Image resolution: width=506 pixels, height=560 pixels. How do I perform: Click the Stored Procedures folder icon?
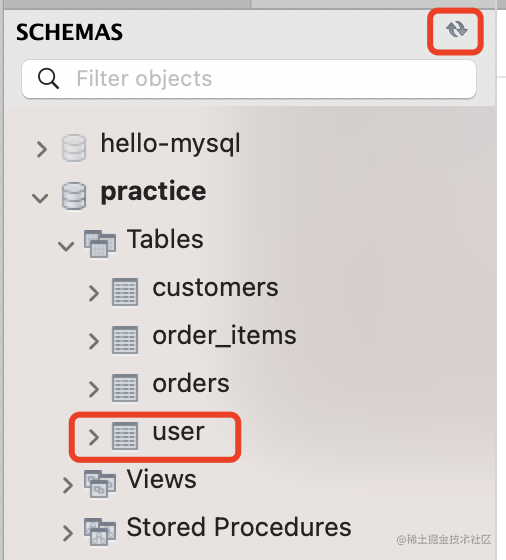[x=100, y=532]
